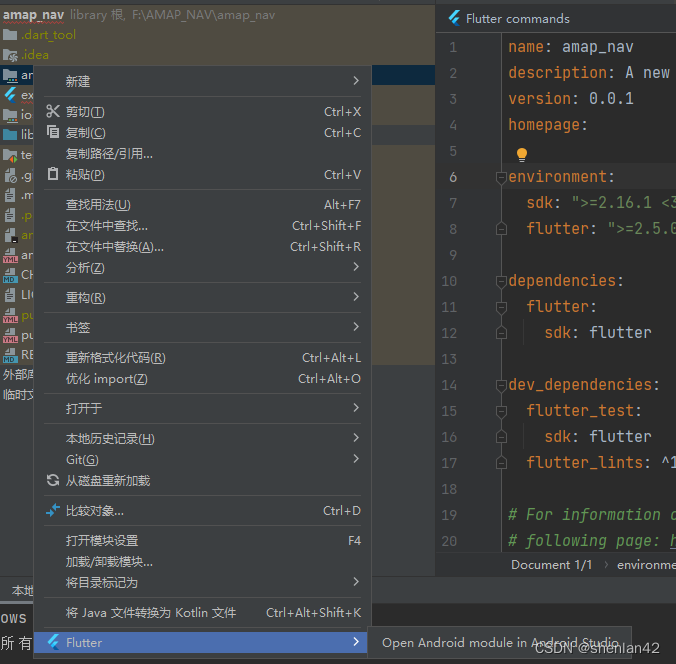Click the Flutter commands banner link

[x=517, y=19]
